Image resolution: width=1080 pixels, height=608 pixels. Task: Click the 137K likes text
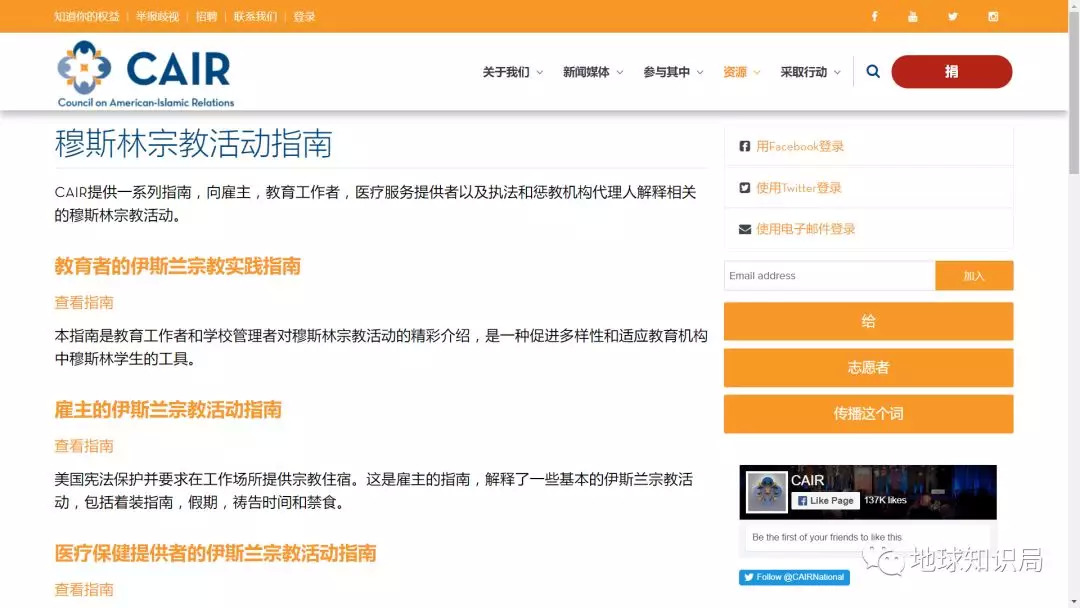[885, 501]
